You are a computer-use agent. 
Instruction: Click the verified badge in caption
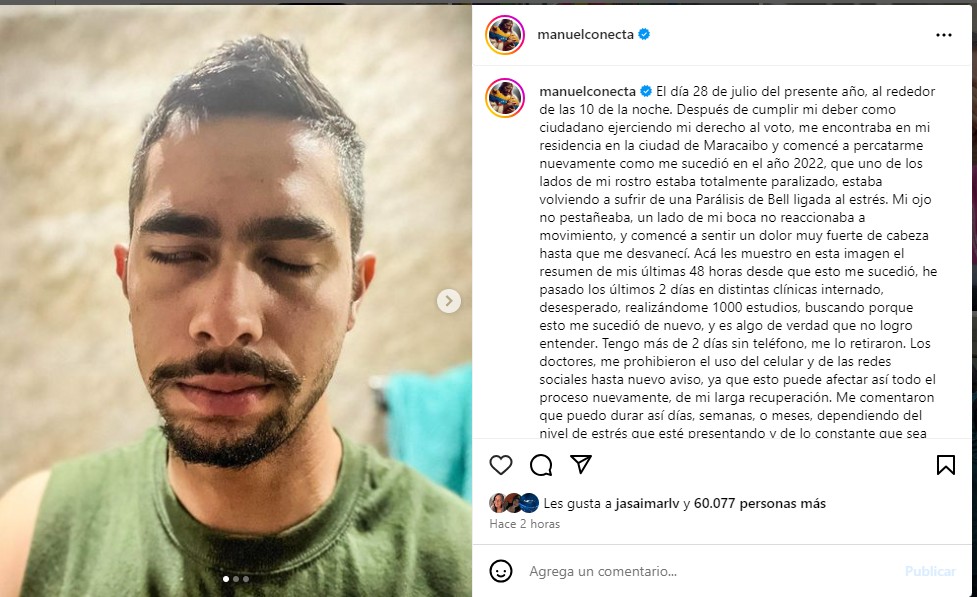tap(646, 91)
